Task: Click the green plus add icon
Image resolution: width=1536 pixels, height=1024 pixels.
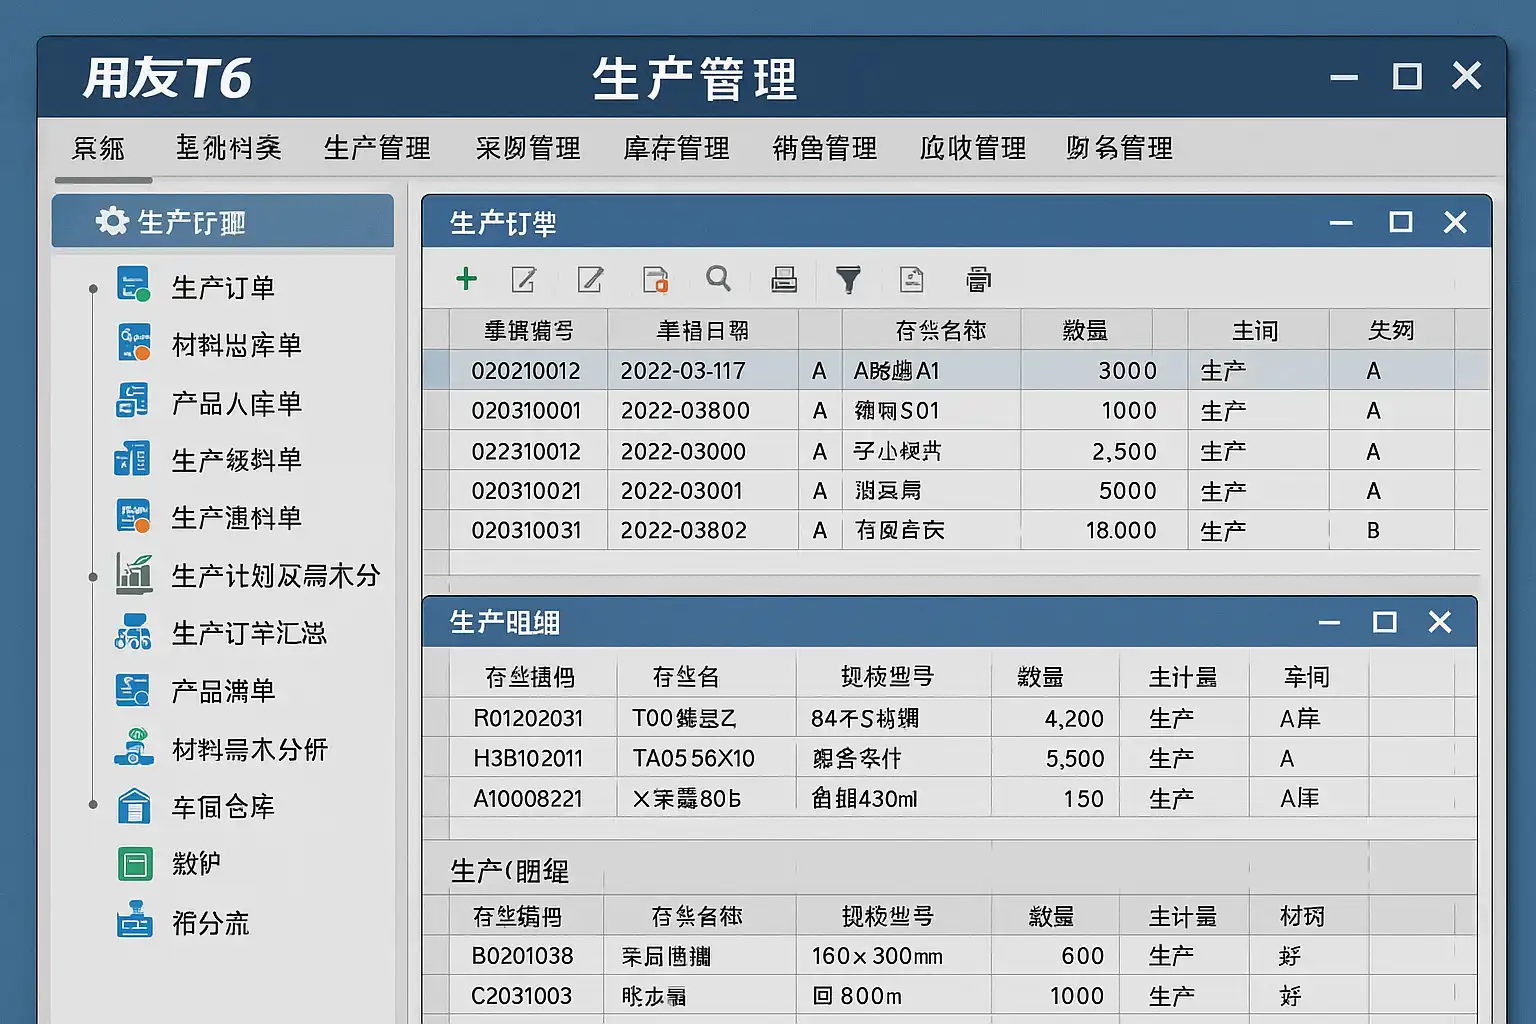Action: [466, 279]
